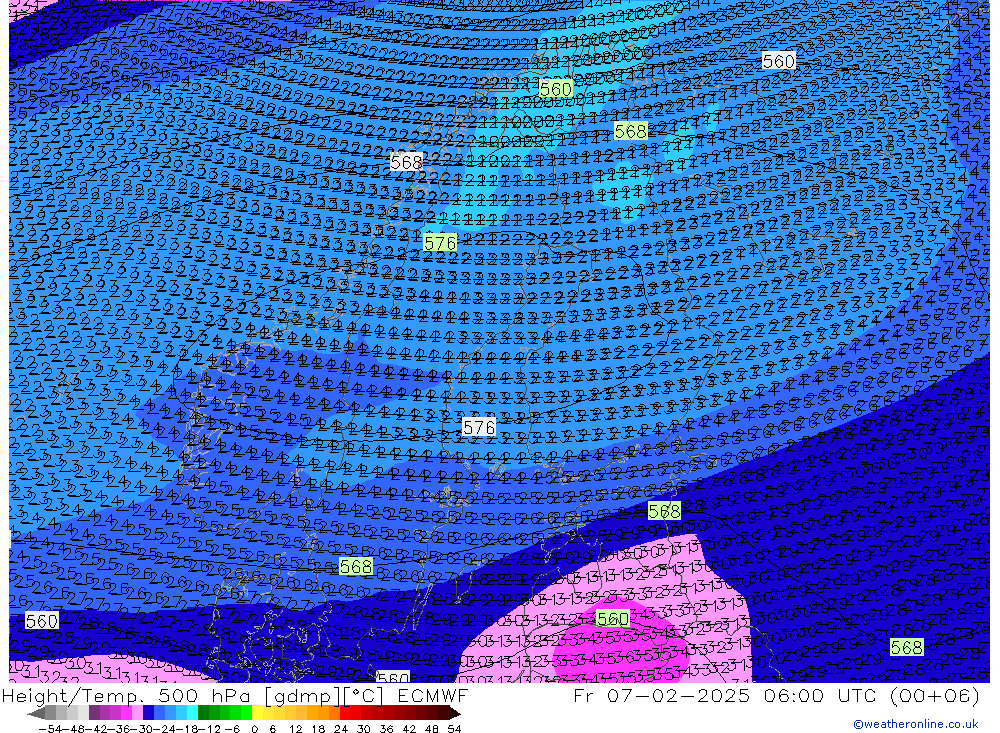Click the '(00+06)' forecast hour text
1000x733 pixels.
pyautogui.click(x=934, y=695)
